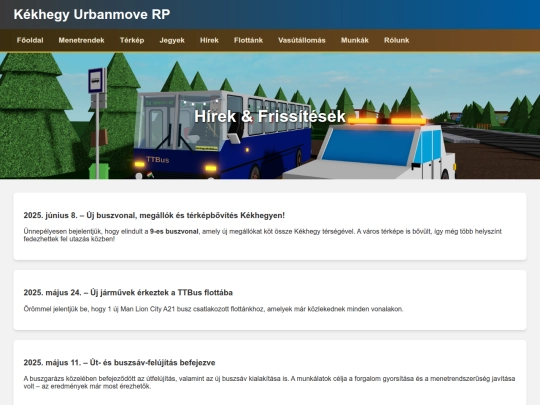The image size is (540, 405).
Task: Open the Vasútállomás page
Action: coord(302,40)
